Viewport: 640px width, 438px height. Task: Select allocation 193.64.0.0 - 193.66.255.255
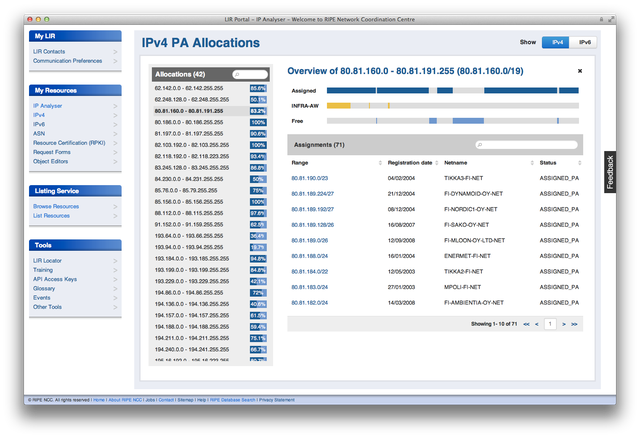tap(211, 236)
